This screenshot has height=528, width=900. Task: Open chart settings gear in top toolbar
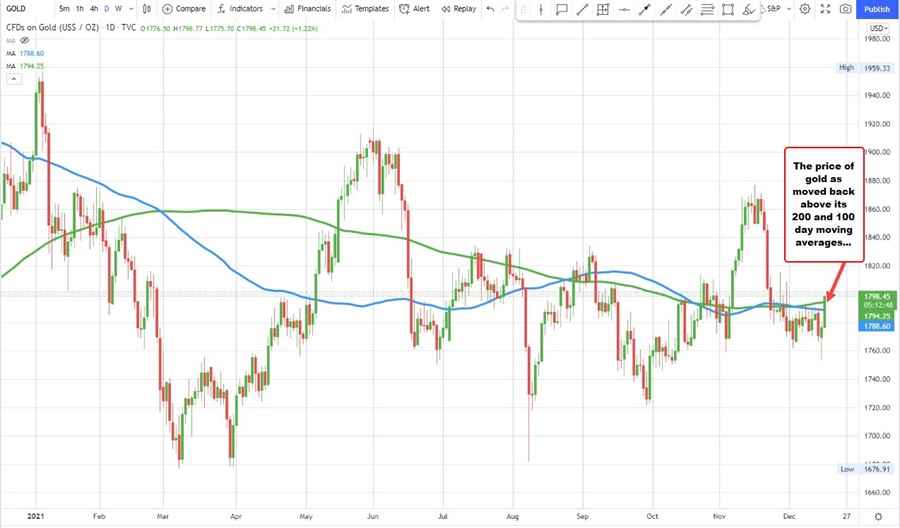[x=806, y=9]
